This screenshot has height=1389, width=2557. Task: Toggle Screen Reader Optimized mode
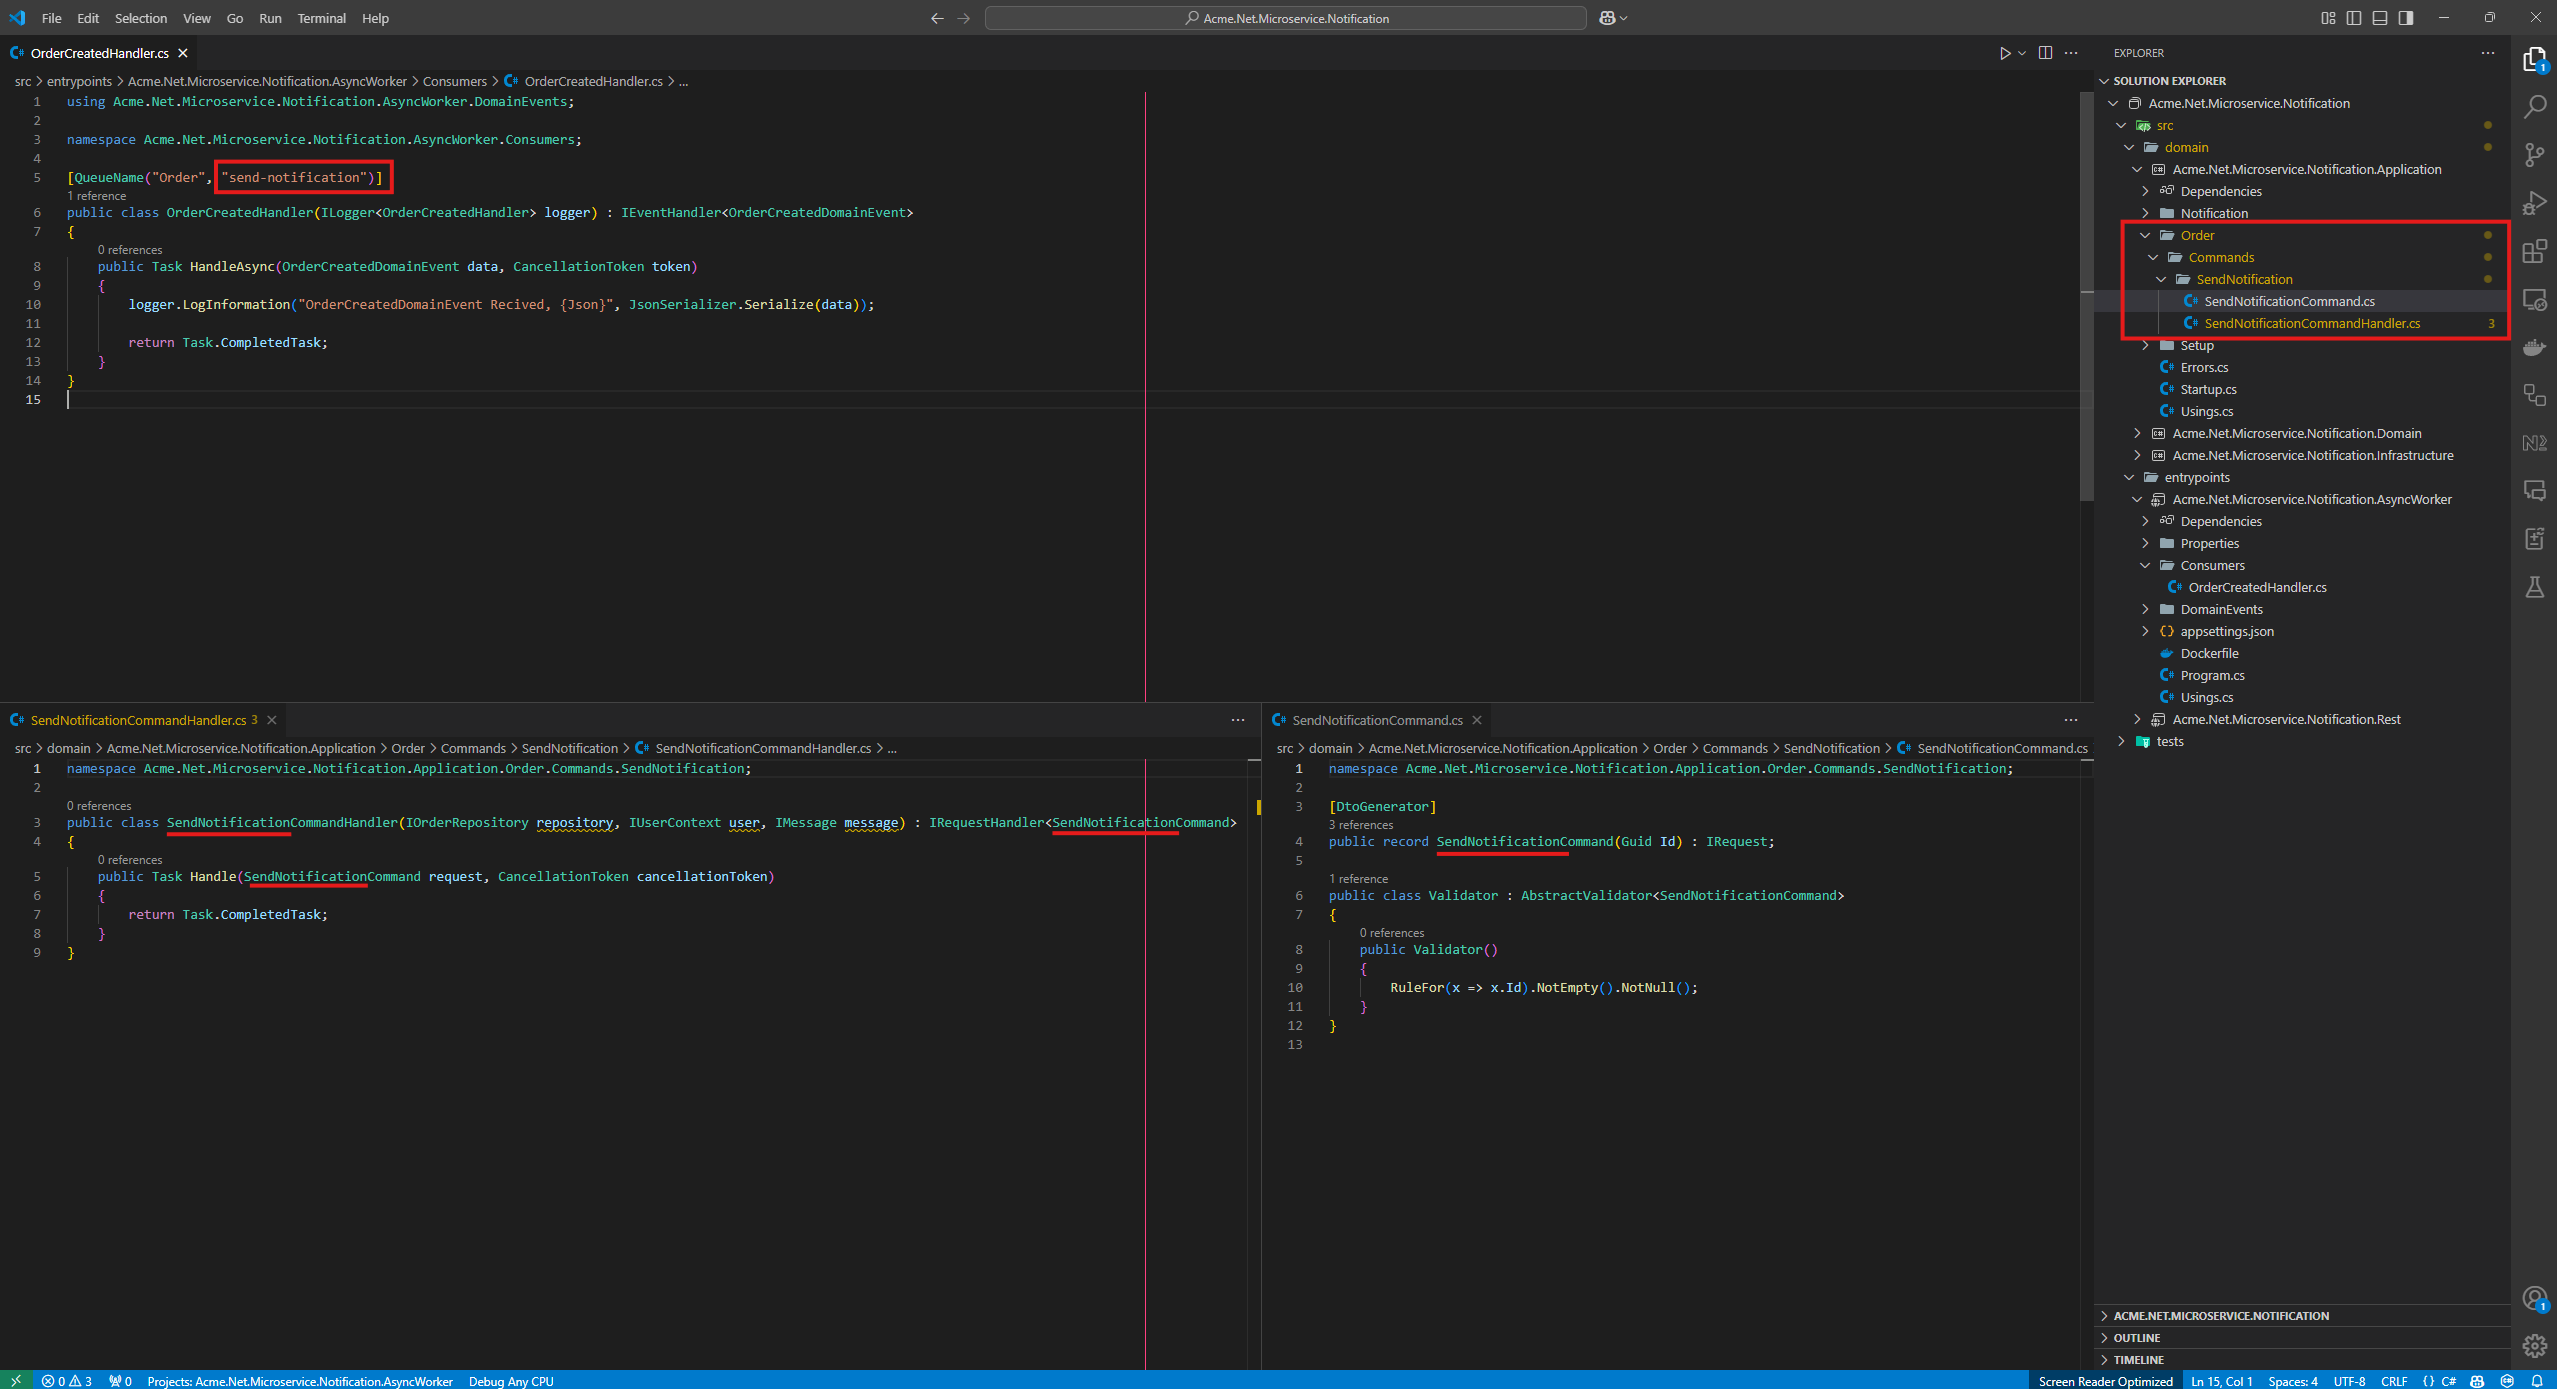[2106, 1381]
